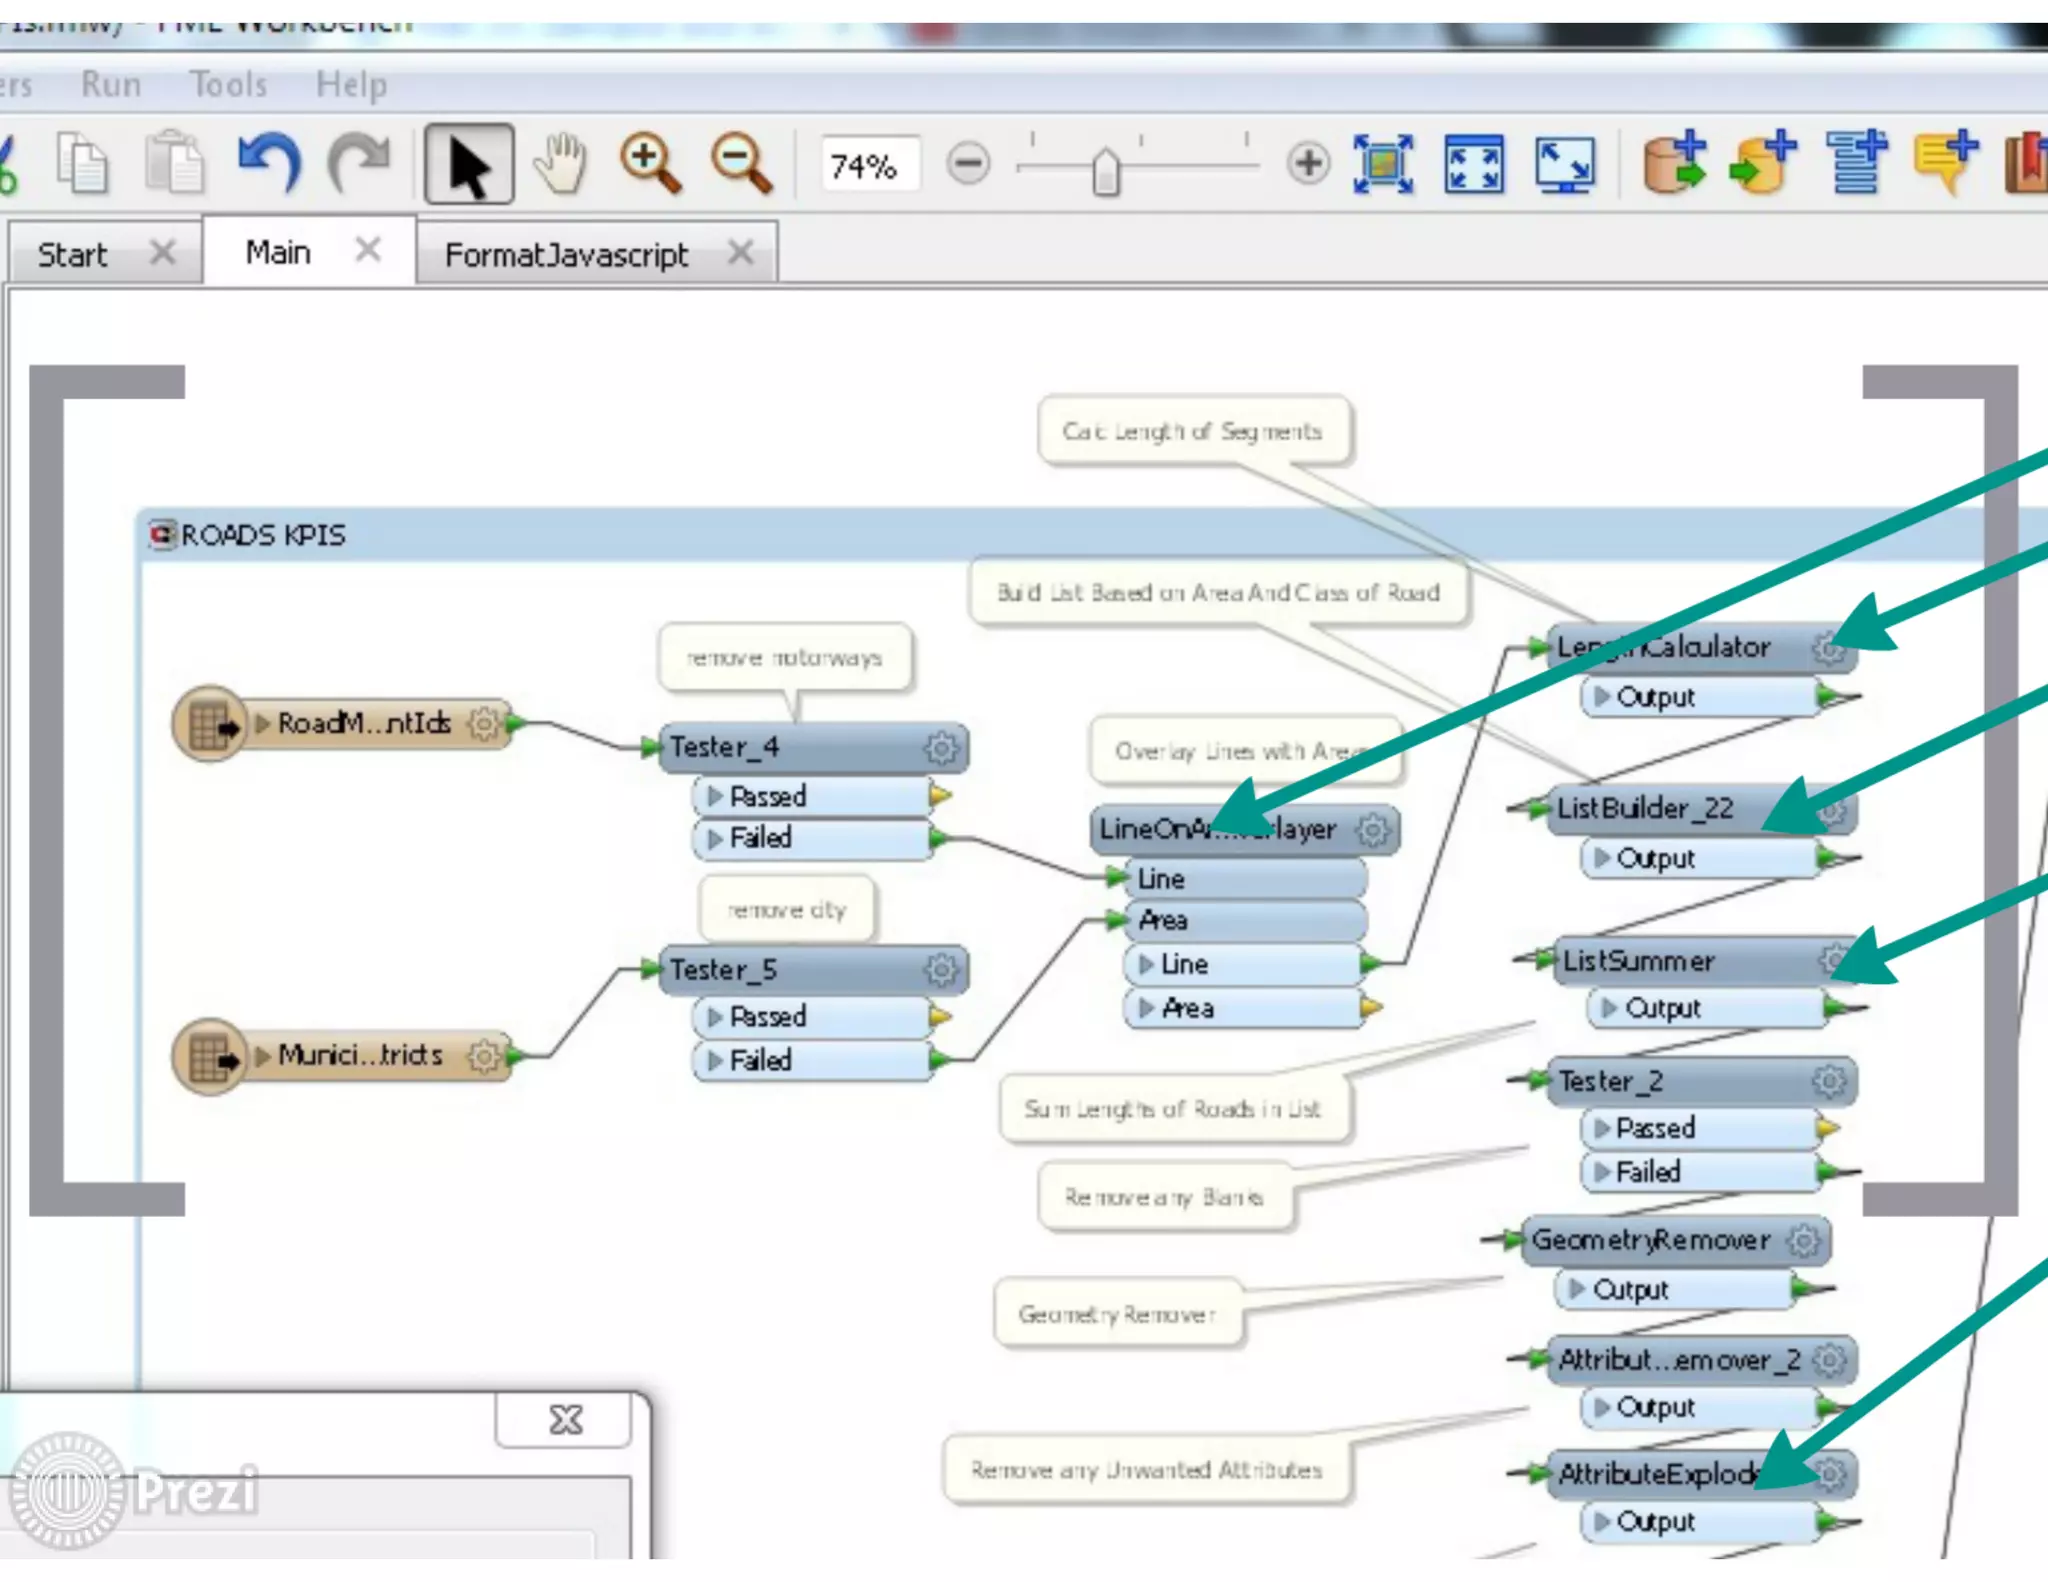
Task: Close the Start tab
Action: [162, 252]
